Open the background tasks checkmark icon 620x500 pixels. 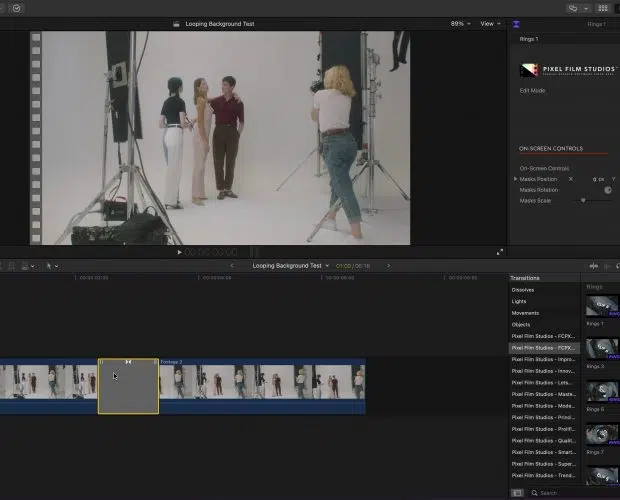tap(17, 8)
